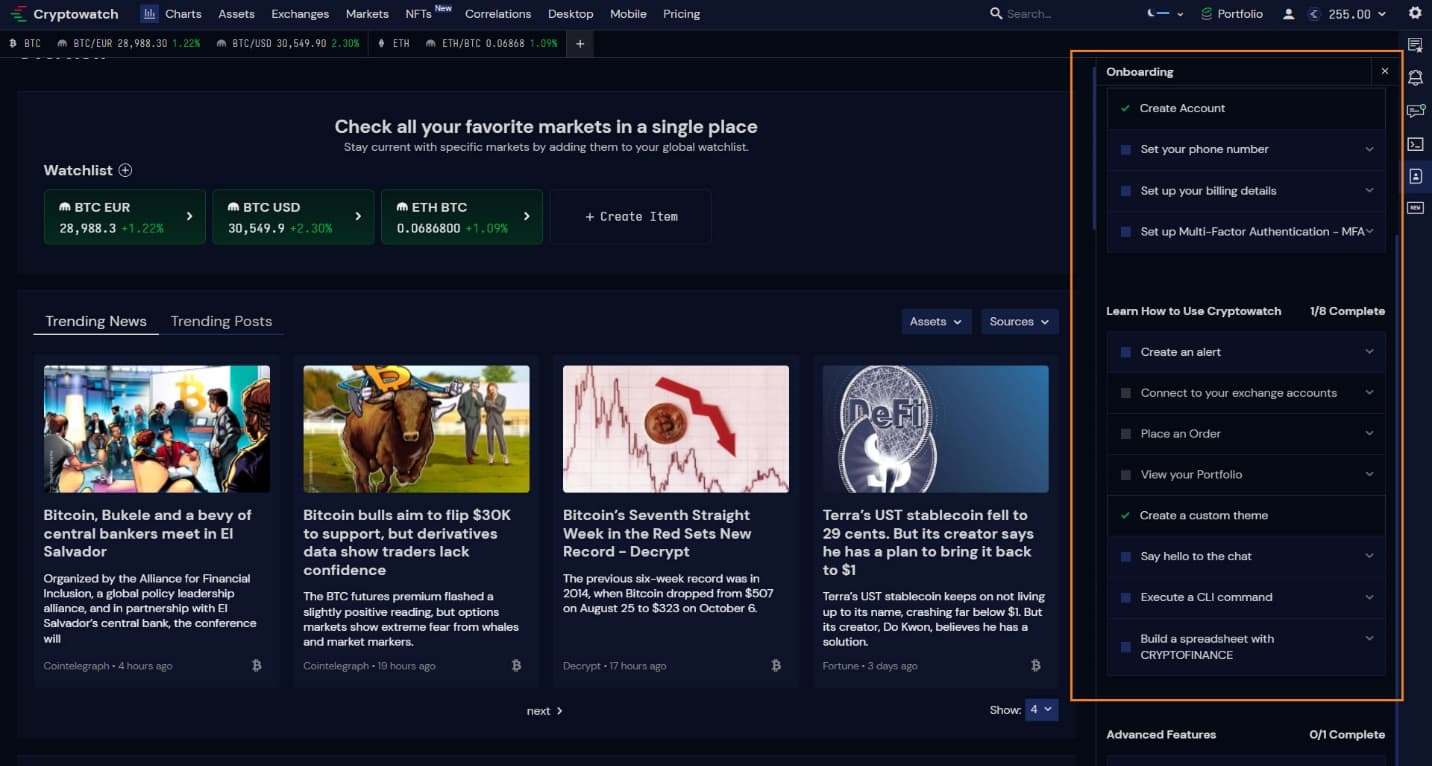Check Set your phone number box
Viewport: 1432px width, 766px height.
(x=1126, y=150)
